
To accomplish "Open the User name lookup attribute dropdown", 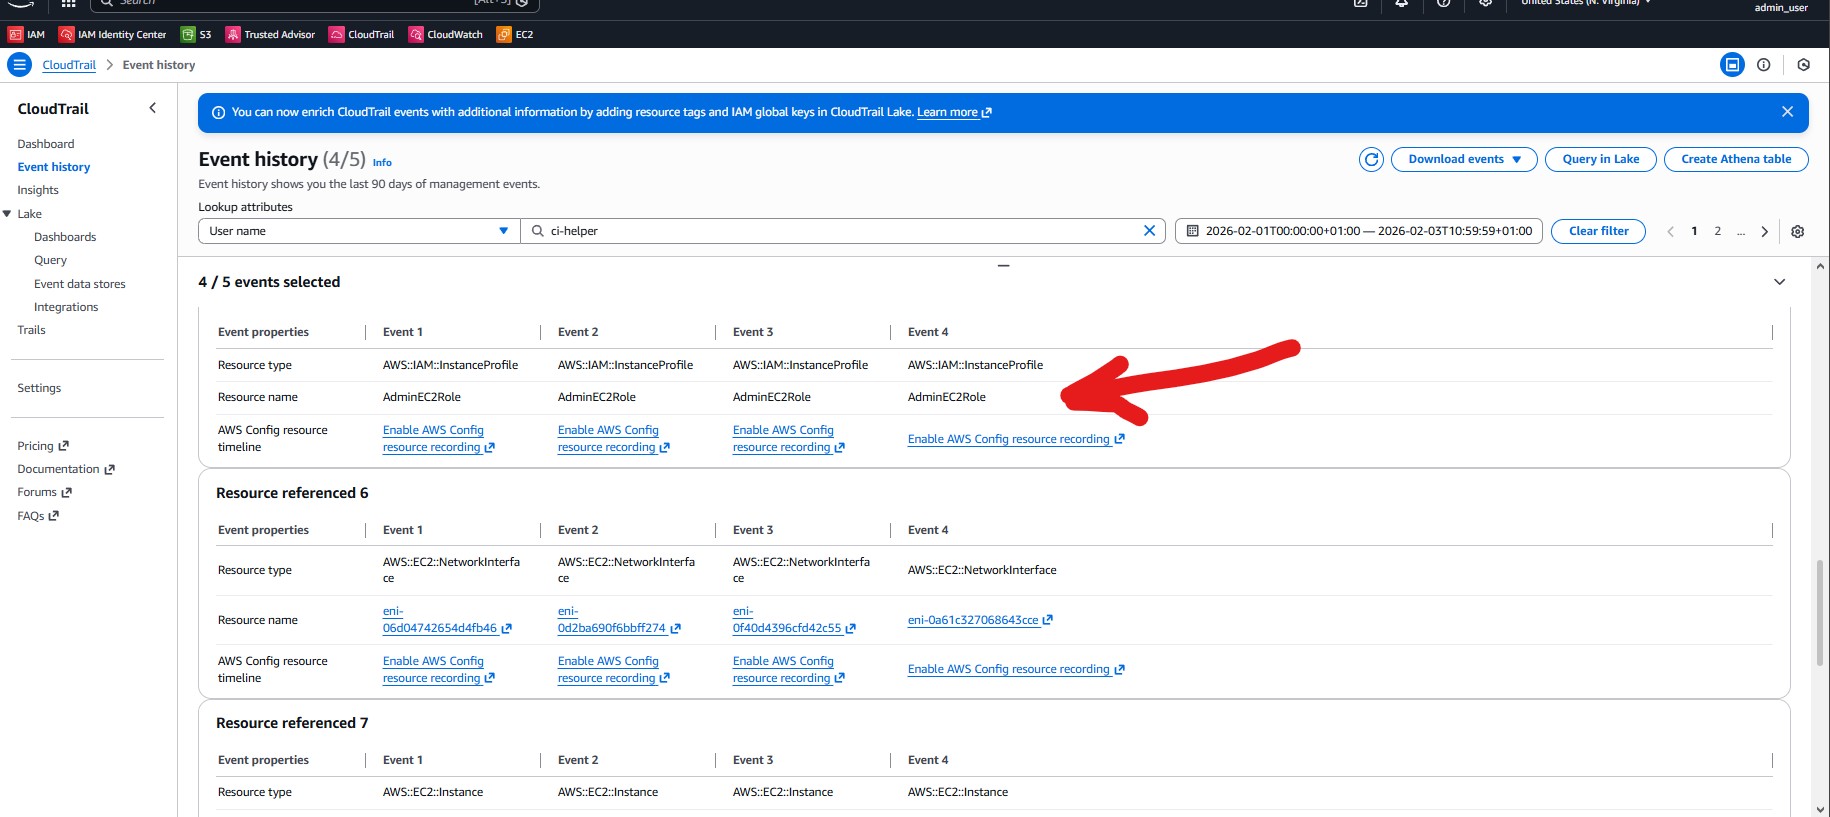I will [358, 231].
